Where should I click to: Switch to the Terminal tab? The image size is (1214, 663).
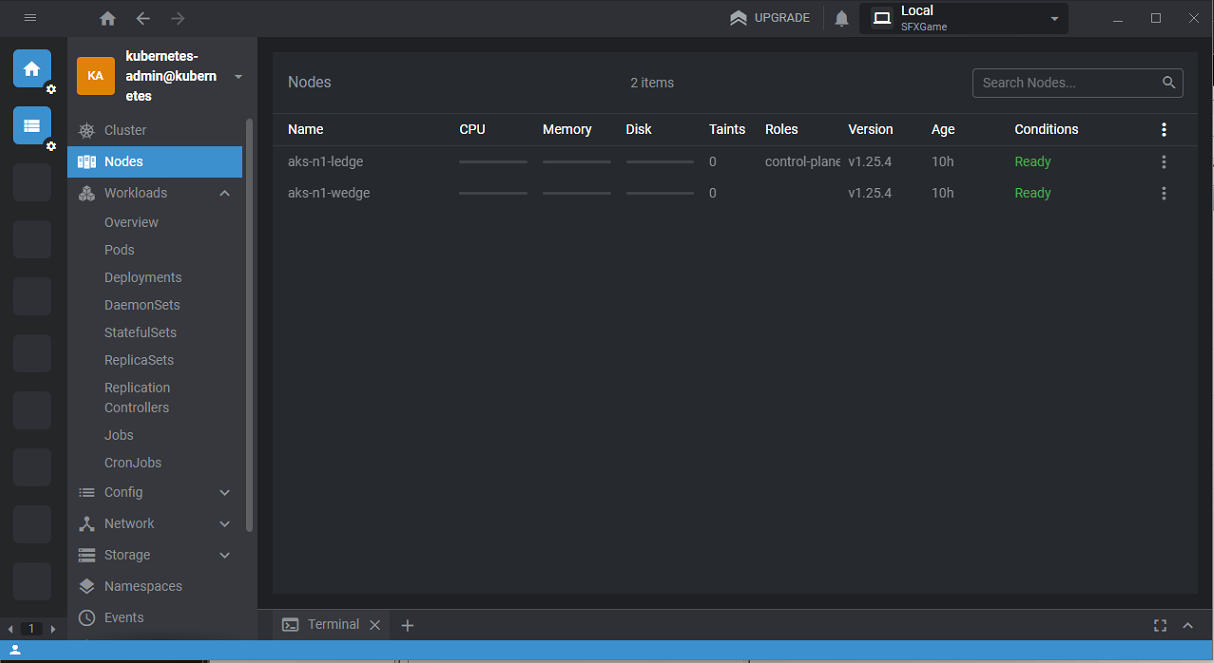pos(333,624)
